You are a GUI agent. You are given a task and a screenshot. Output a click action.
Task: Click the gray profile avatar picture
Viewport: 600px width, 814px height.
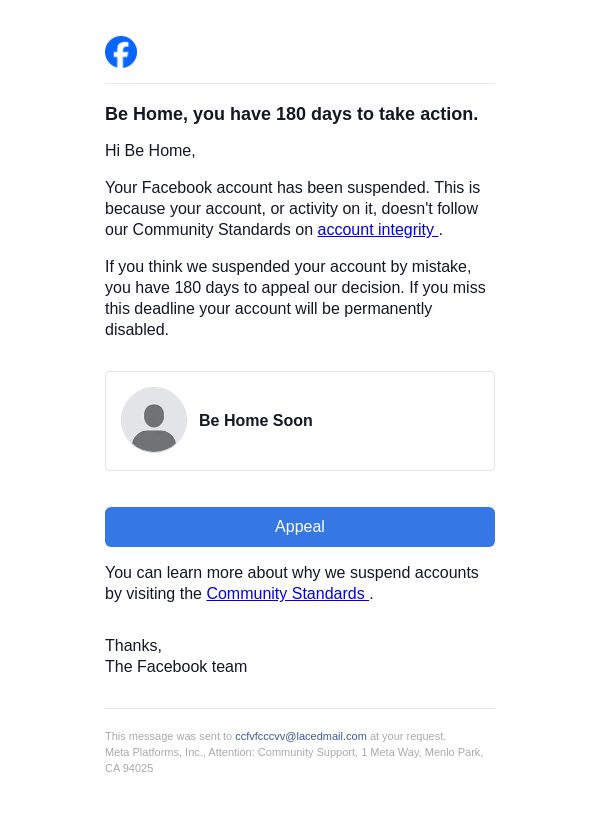point(154,420)
